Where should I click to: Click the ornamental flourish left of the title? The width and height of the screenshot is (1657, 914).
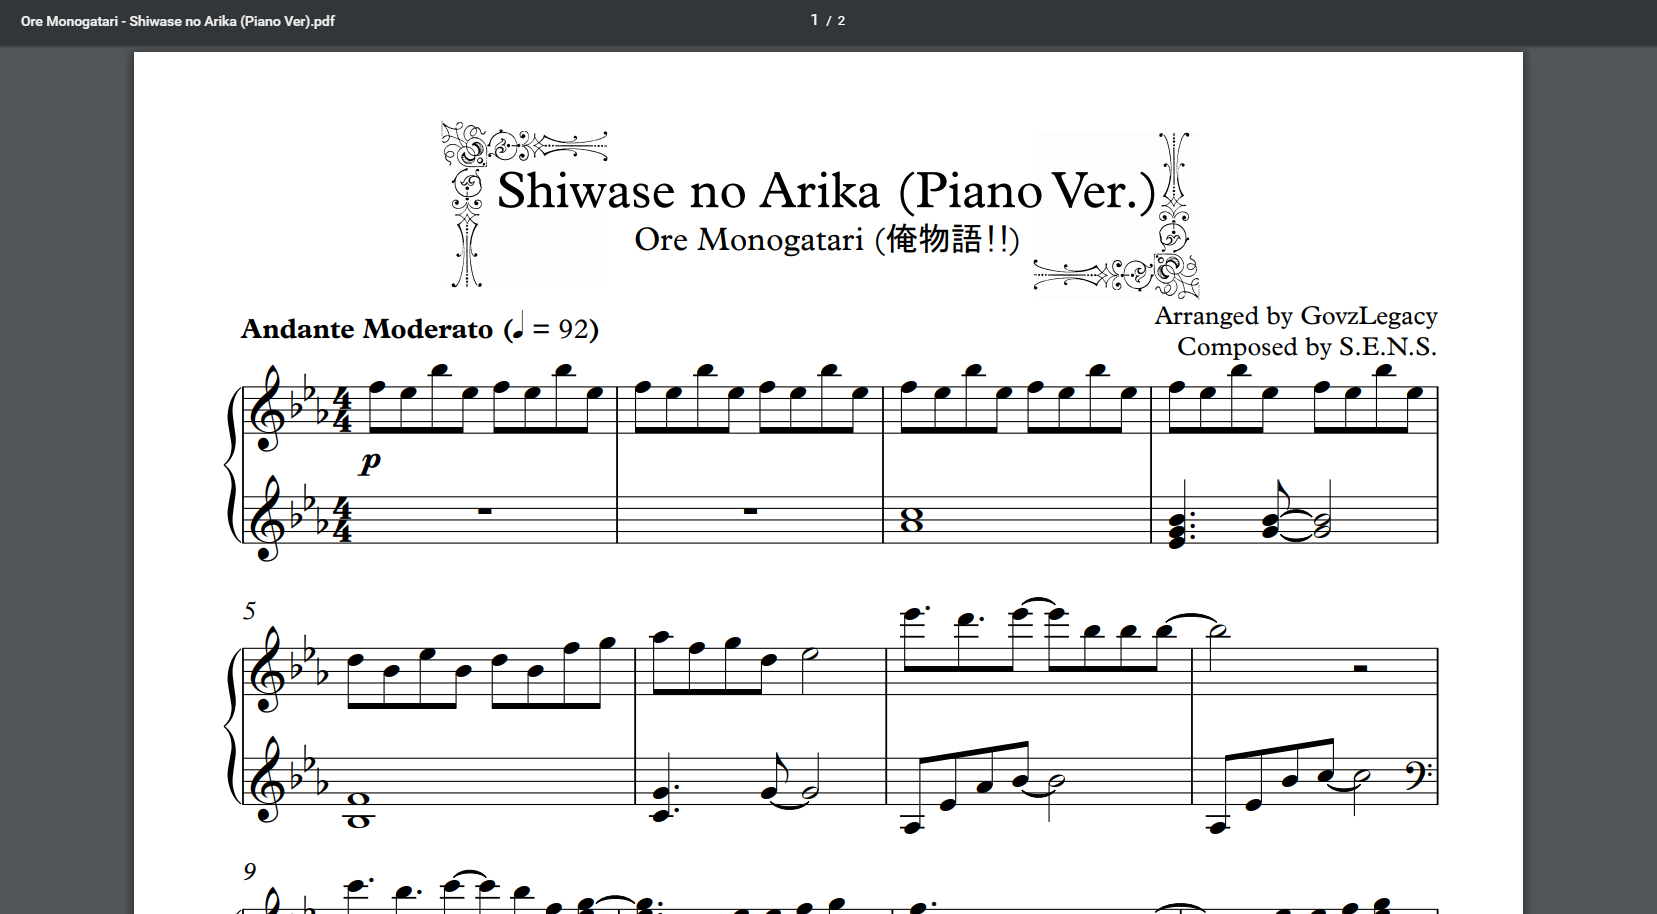[x=524, y=205]
